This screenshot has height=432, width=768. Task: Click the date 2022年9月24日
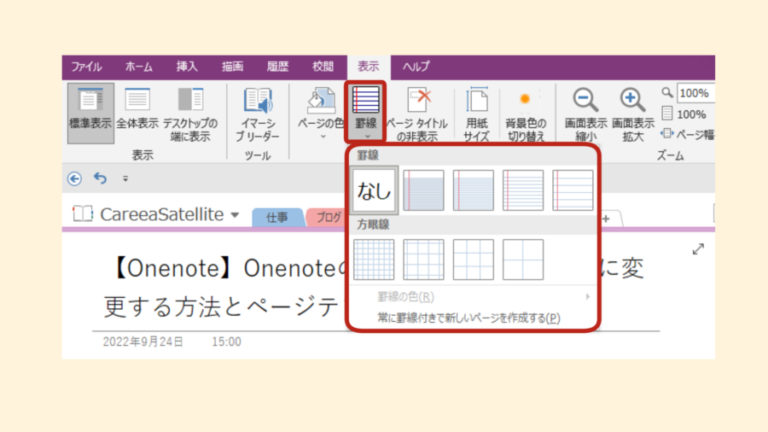point(143,342)
